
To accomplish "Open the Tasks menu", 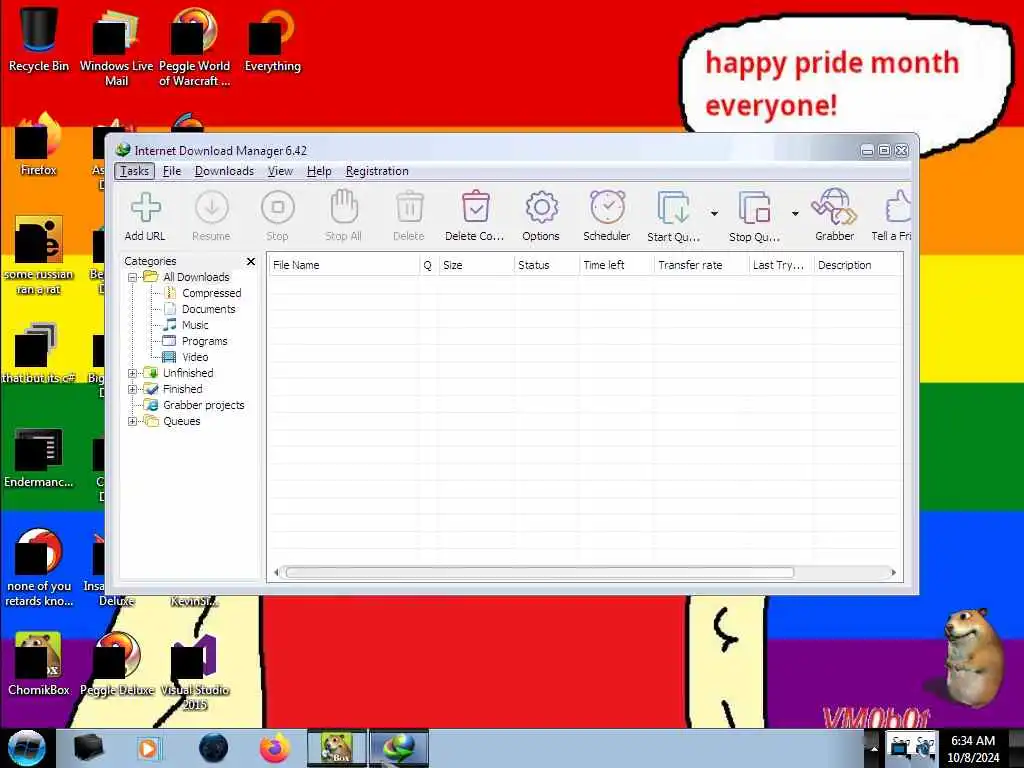I will click(135, 171).
